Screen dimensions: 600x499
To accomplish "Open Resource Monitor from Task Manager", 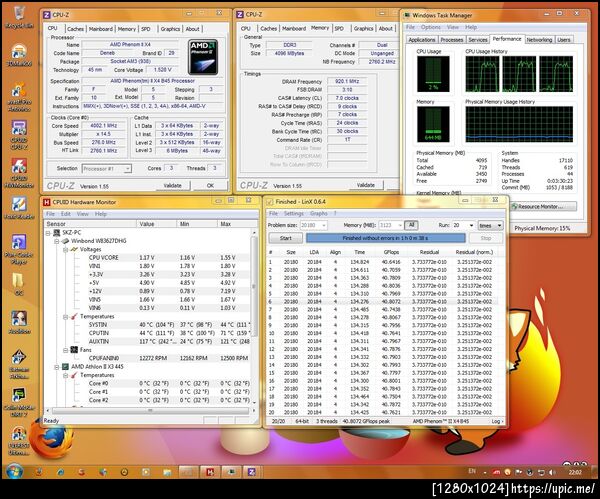I will [x=543, y=207].
